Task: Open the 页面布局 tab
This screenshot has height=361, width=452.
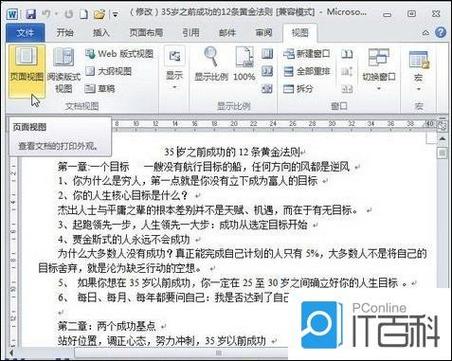Action: click(146, 33)
